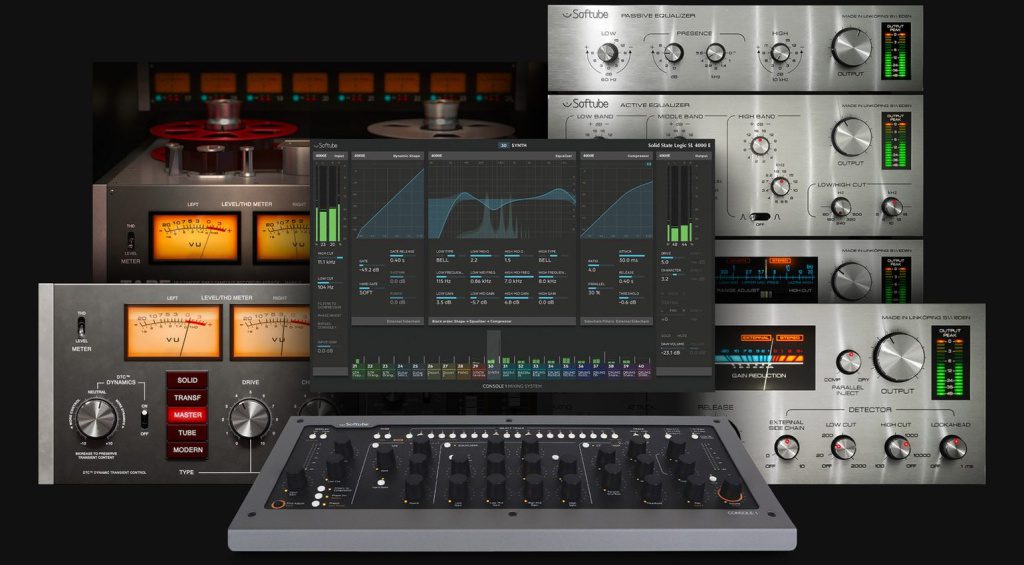Adjust the Threshold slider at -0.6 dB
Viewport: 1024px width, 565px height.
pyautogui.click(x=632, y=297)
